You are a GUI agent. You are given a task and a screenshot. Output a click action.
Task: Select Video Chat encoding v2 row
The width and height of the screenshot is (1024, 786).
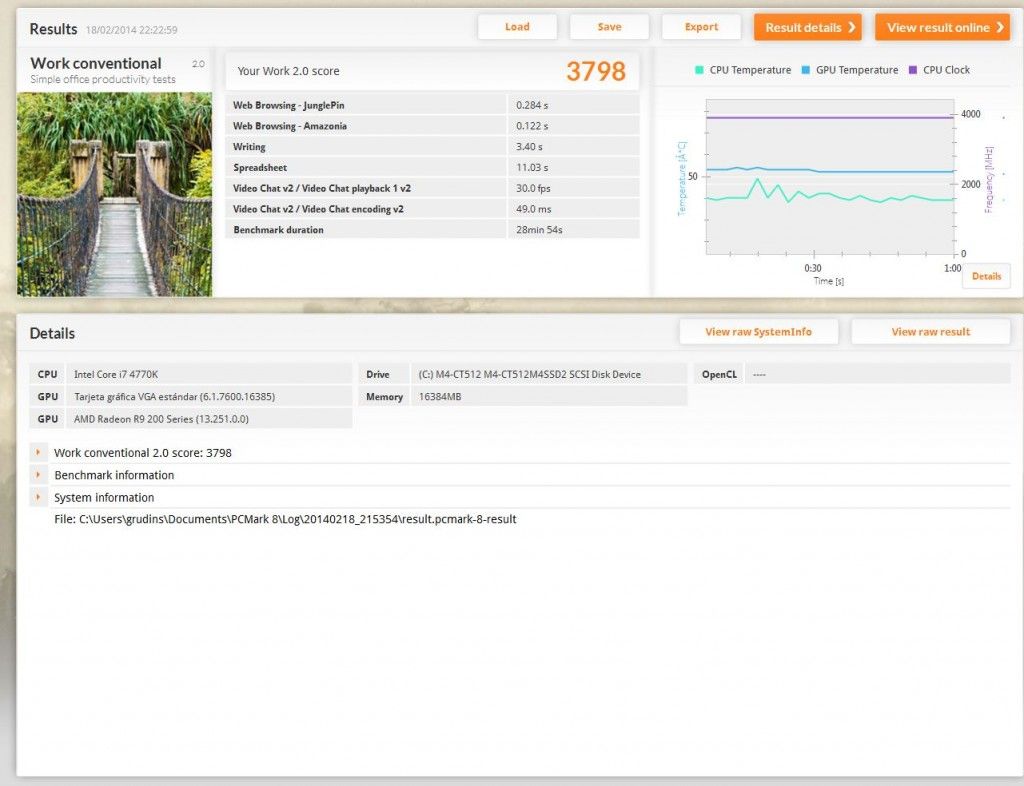432,209
